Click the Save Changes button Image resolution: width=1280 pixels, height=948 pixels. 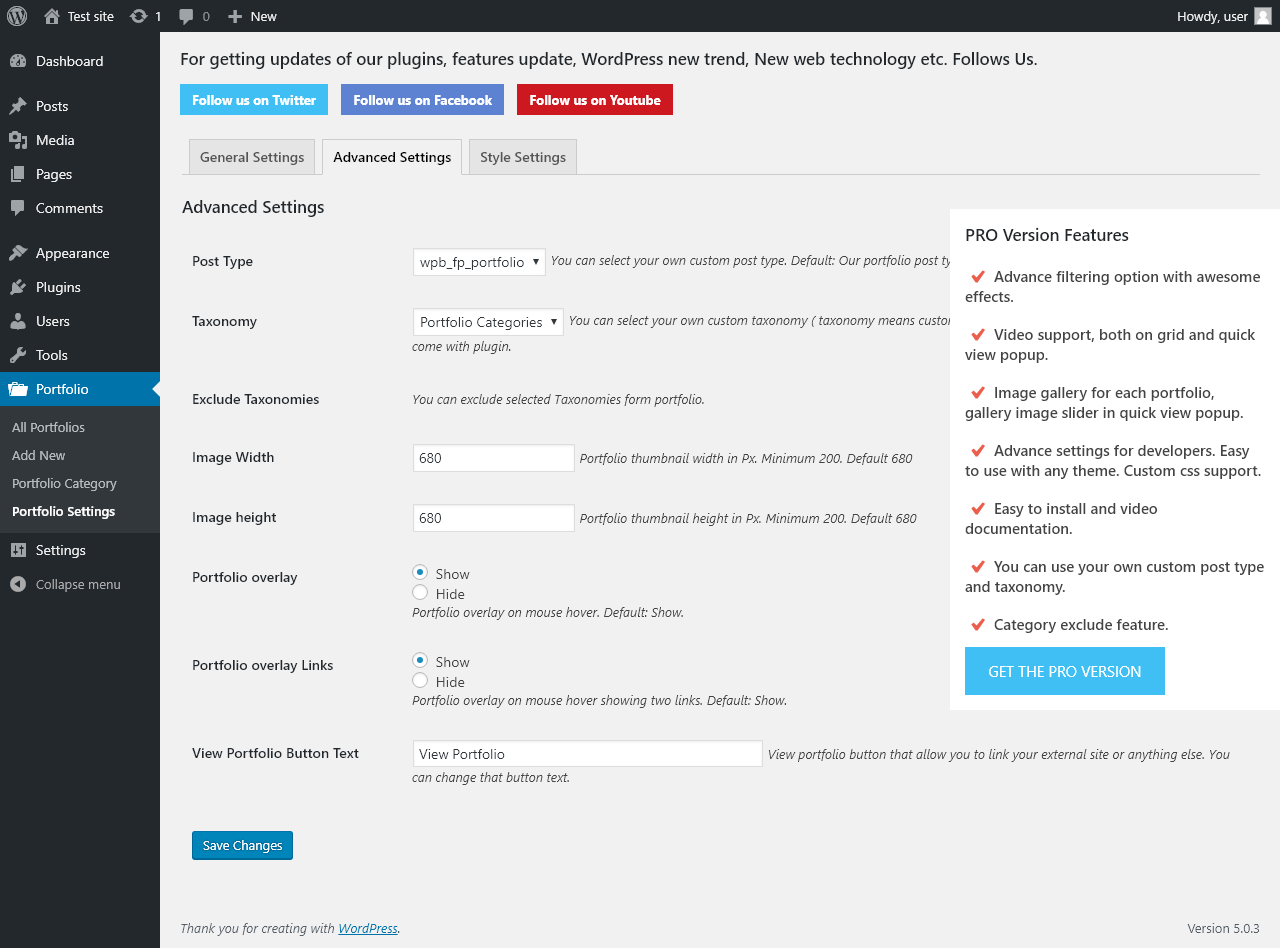coord(242,845)
